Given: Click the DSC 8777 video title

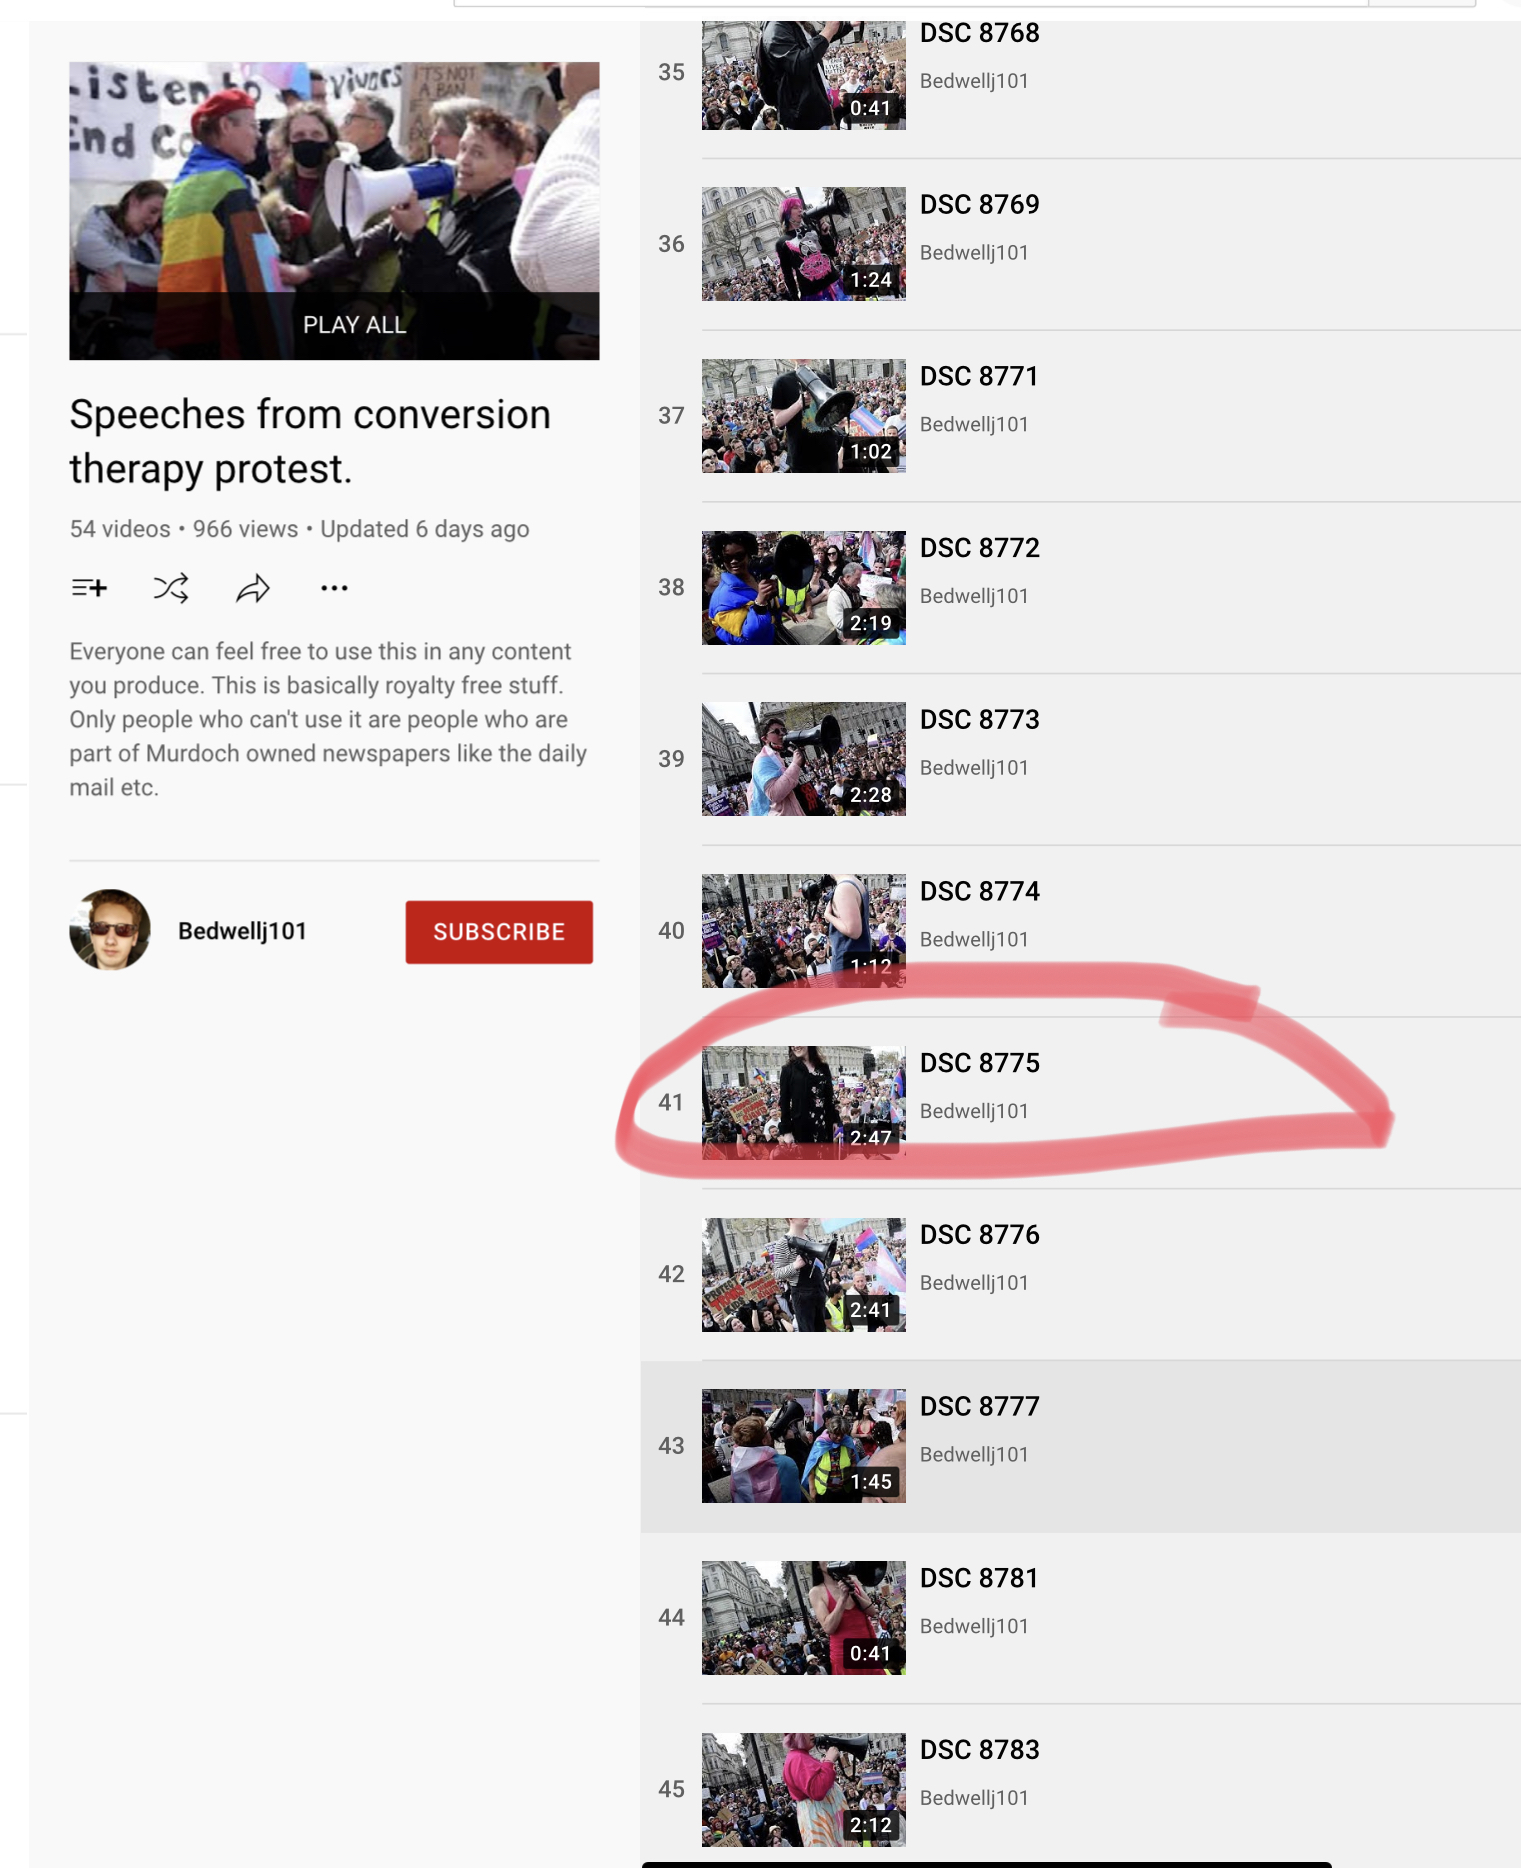Looking at the screenshot, I should [x=980, y=1406].
